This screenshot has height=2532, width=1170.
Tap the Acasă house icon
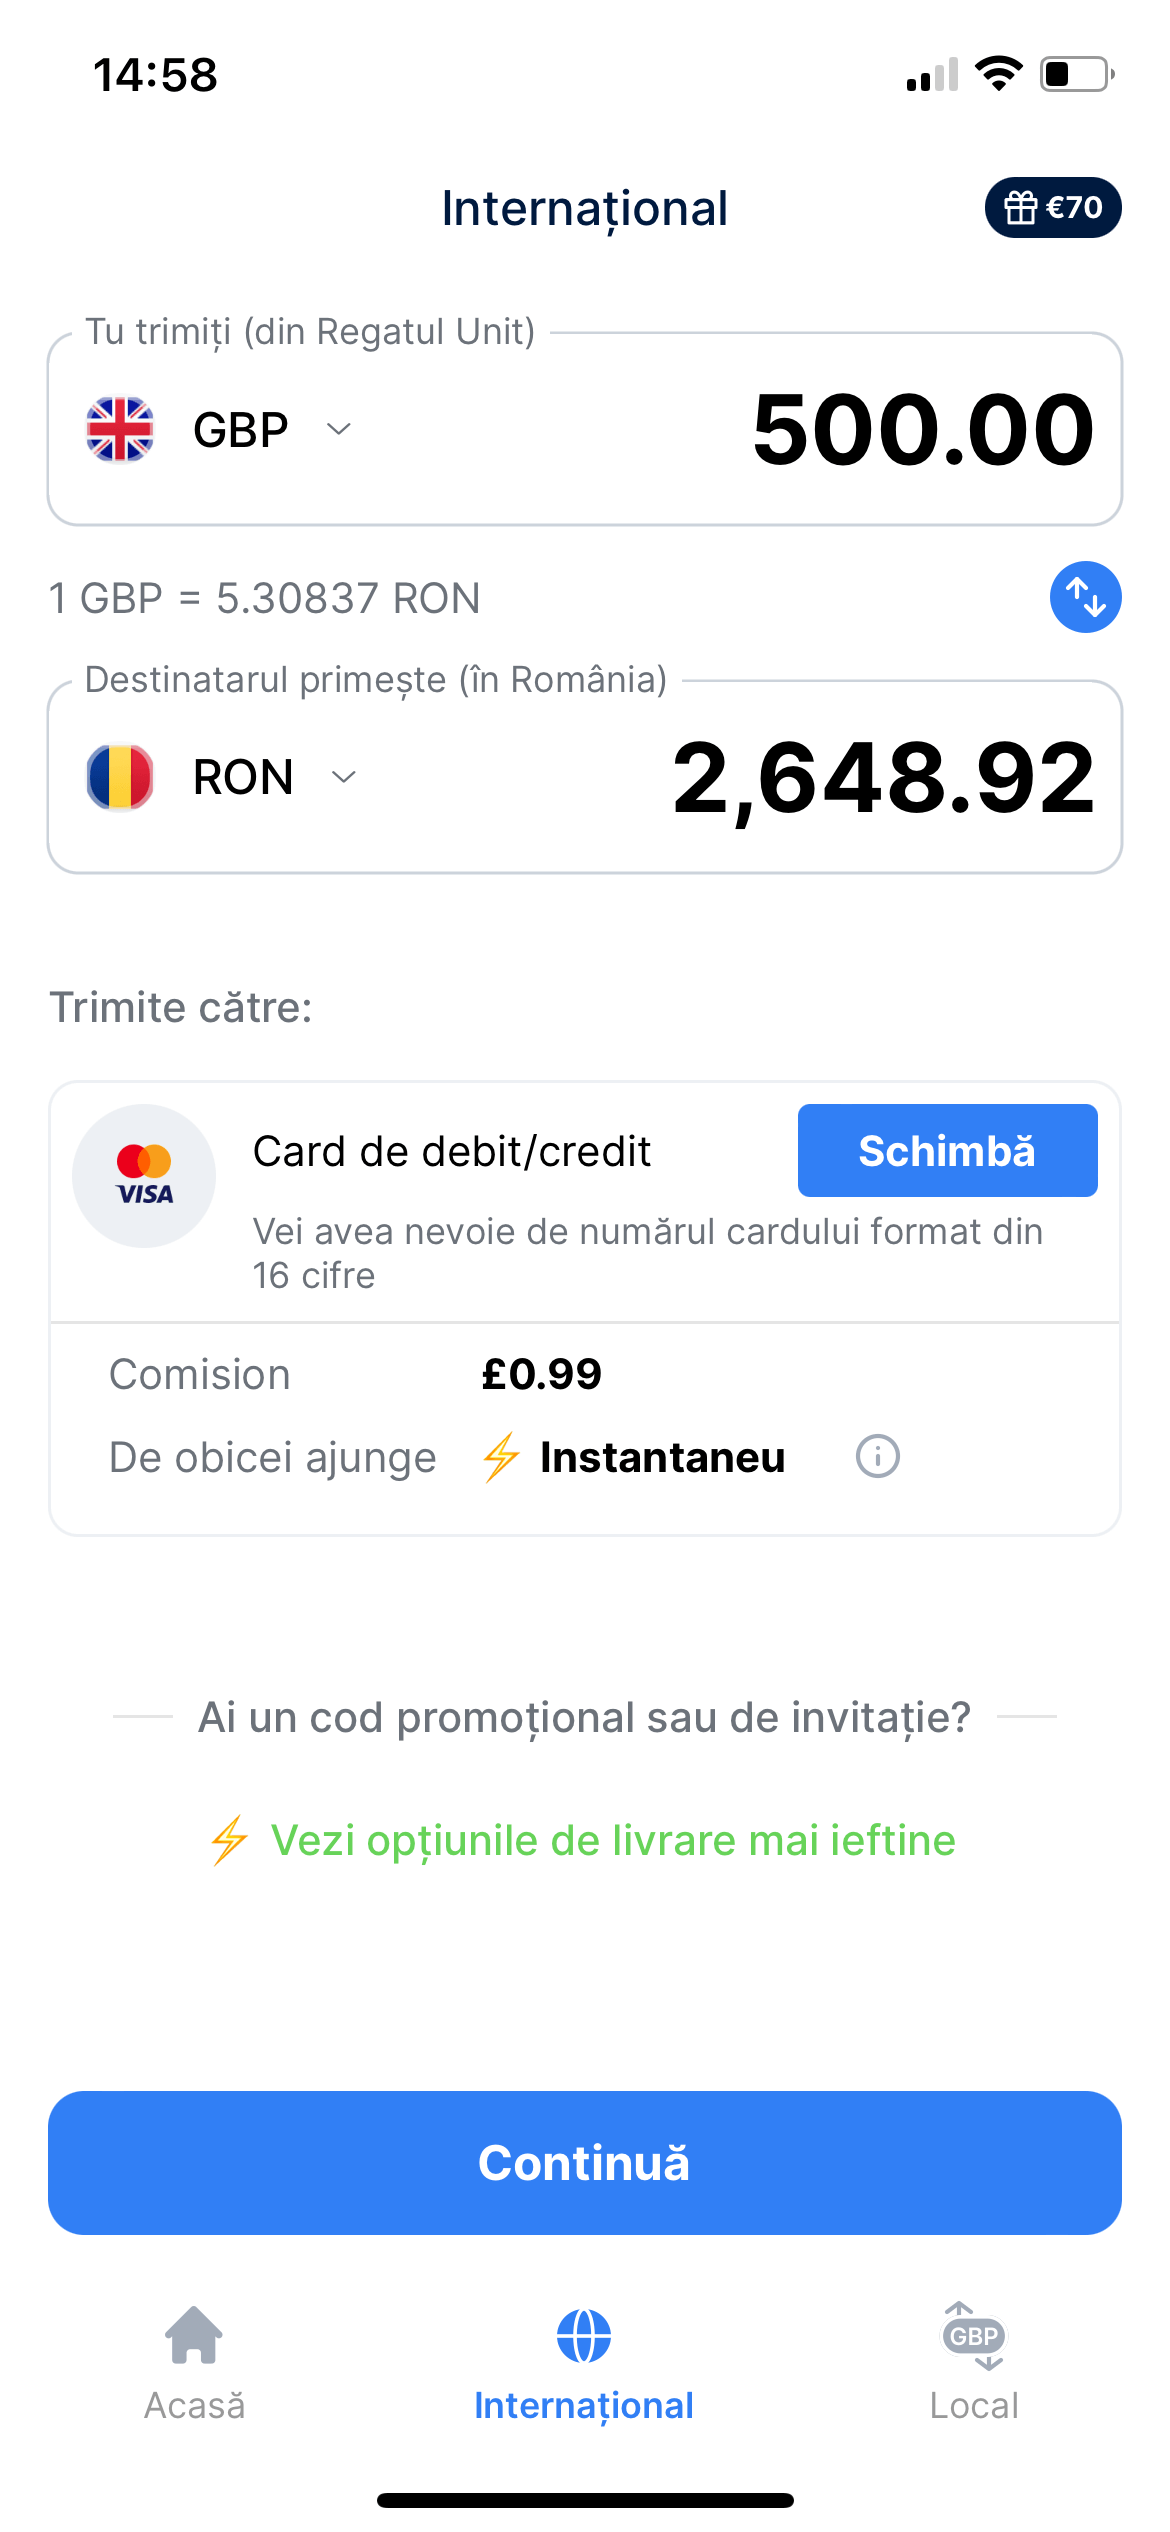point(194,2335)
